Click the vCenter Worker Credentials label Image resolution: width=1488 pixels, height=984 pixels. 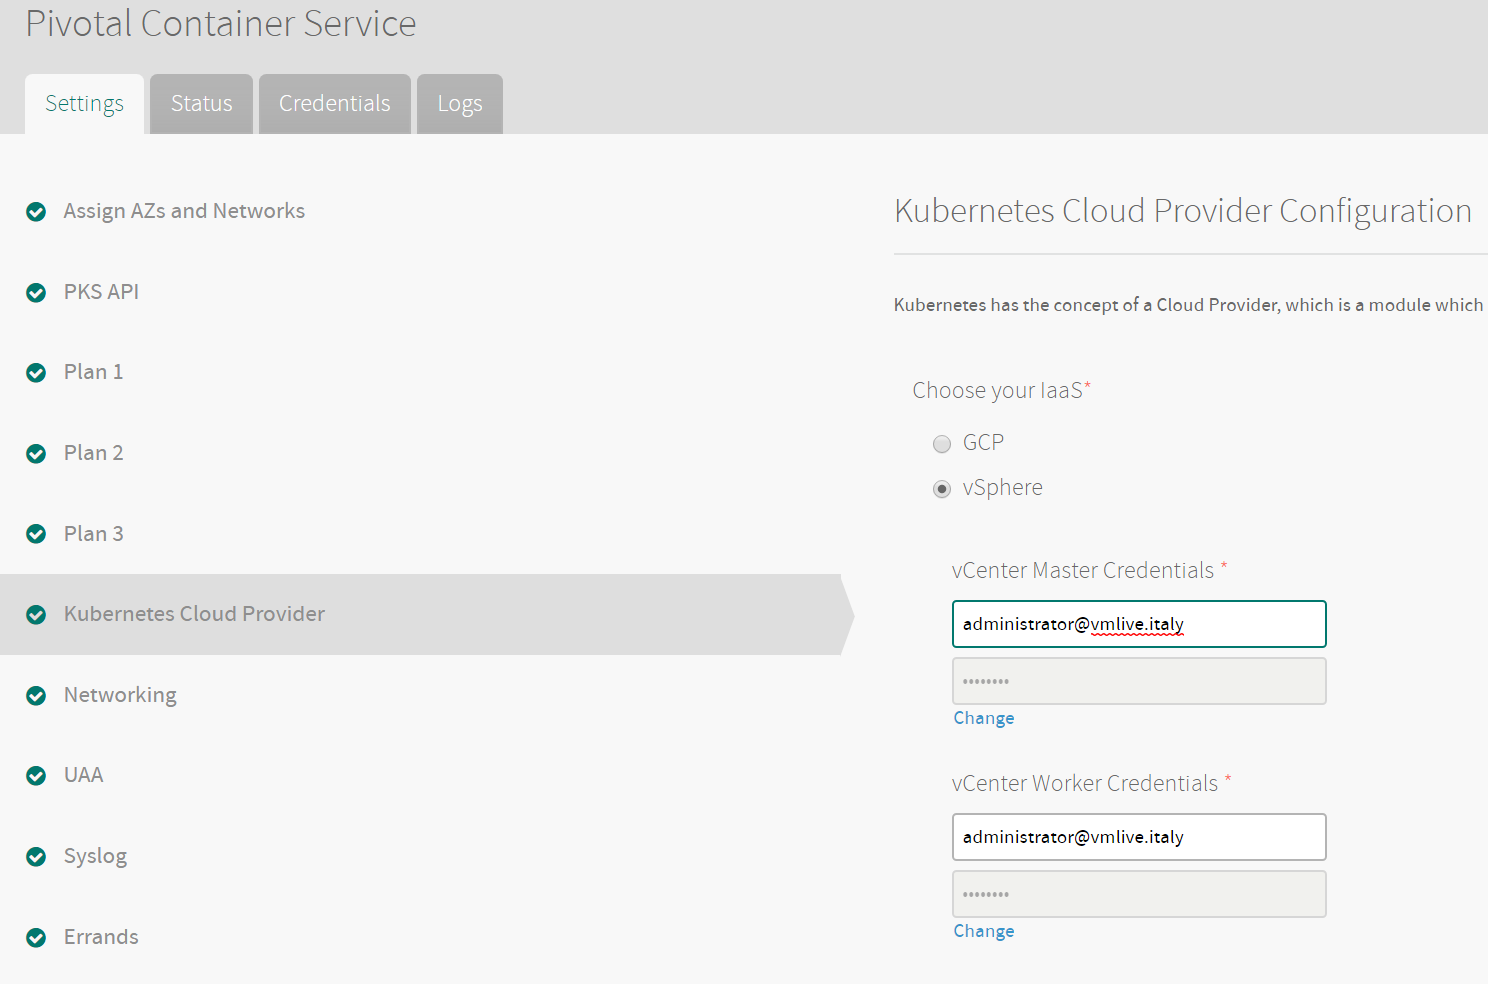tap(1085, 783)
